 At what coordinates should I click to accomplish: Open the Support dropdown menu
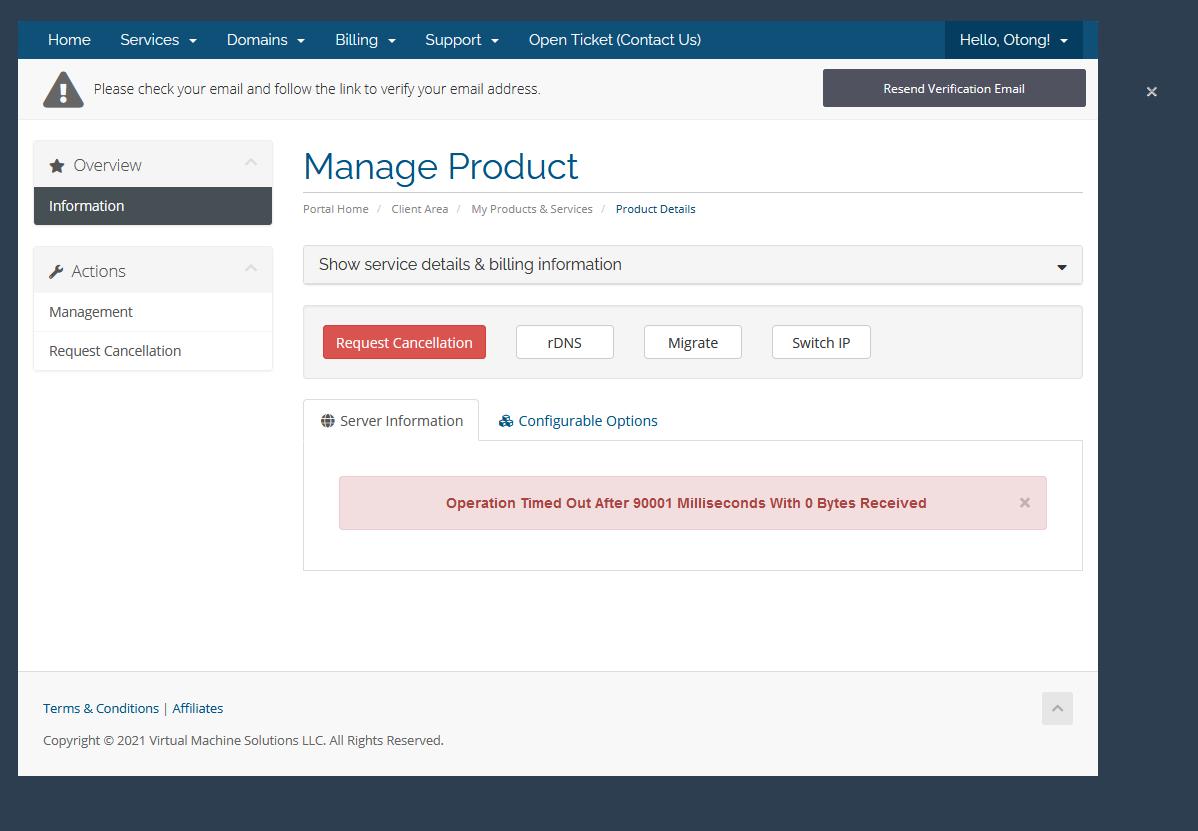pyautogui.click(x=461, y=40)
